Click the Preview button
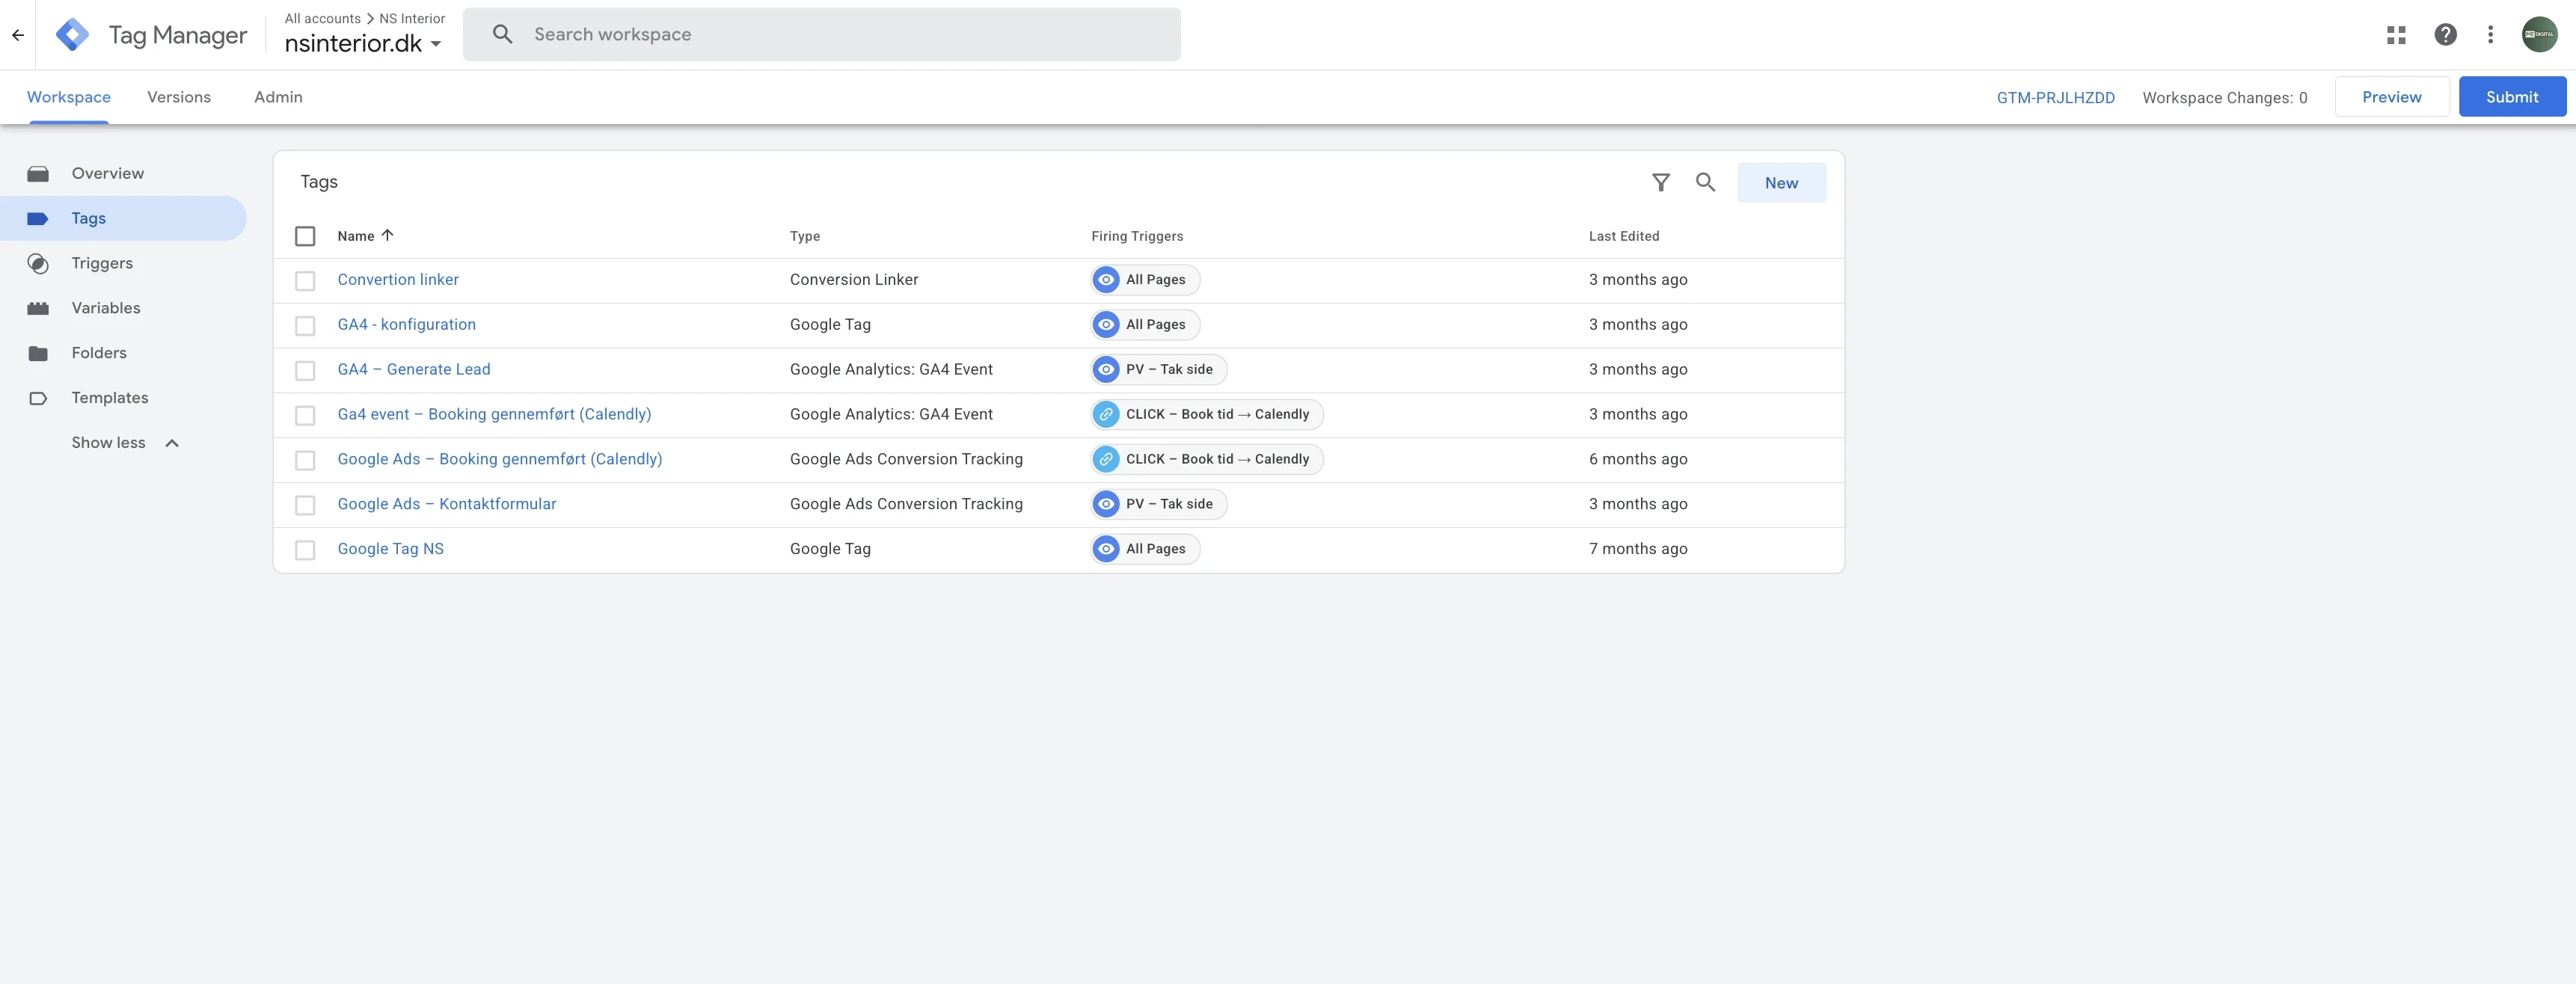 [x=2391, y=97]
